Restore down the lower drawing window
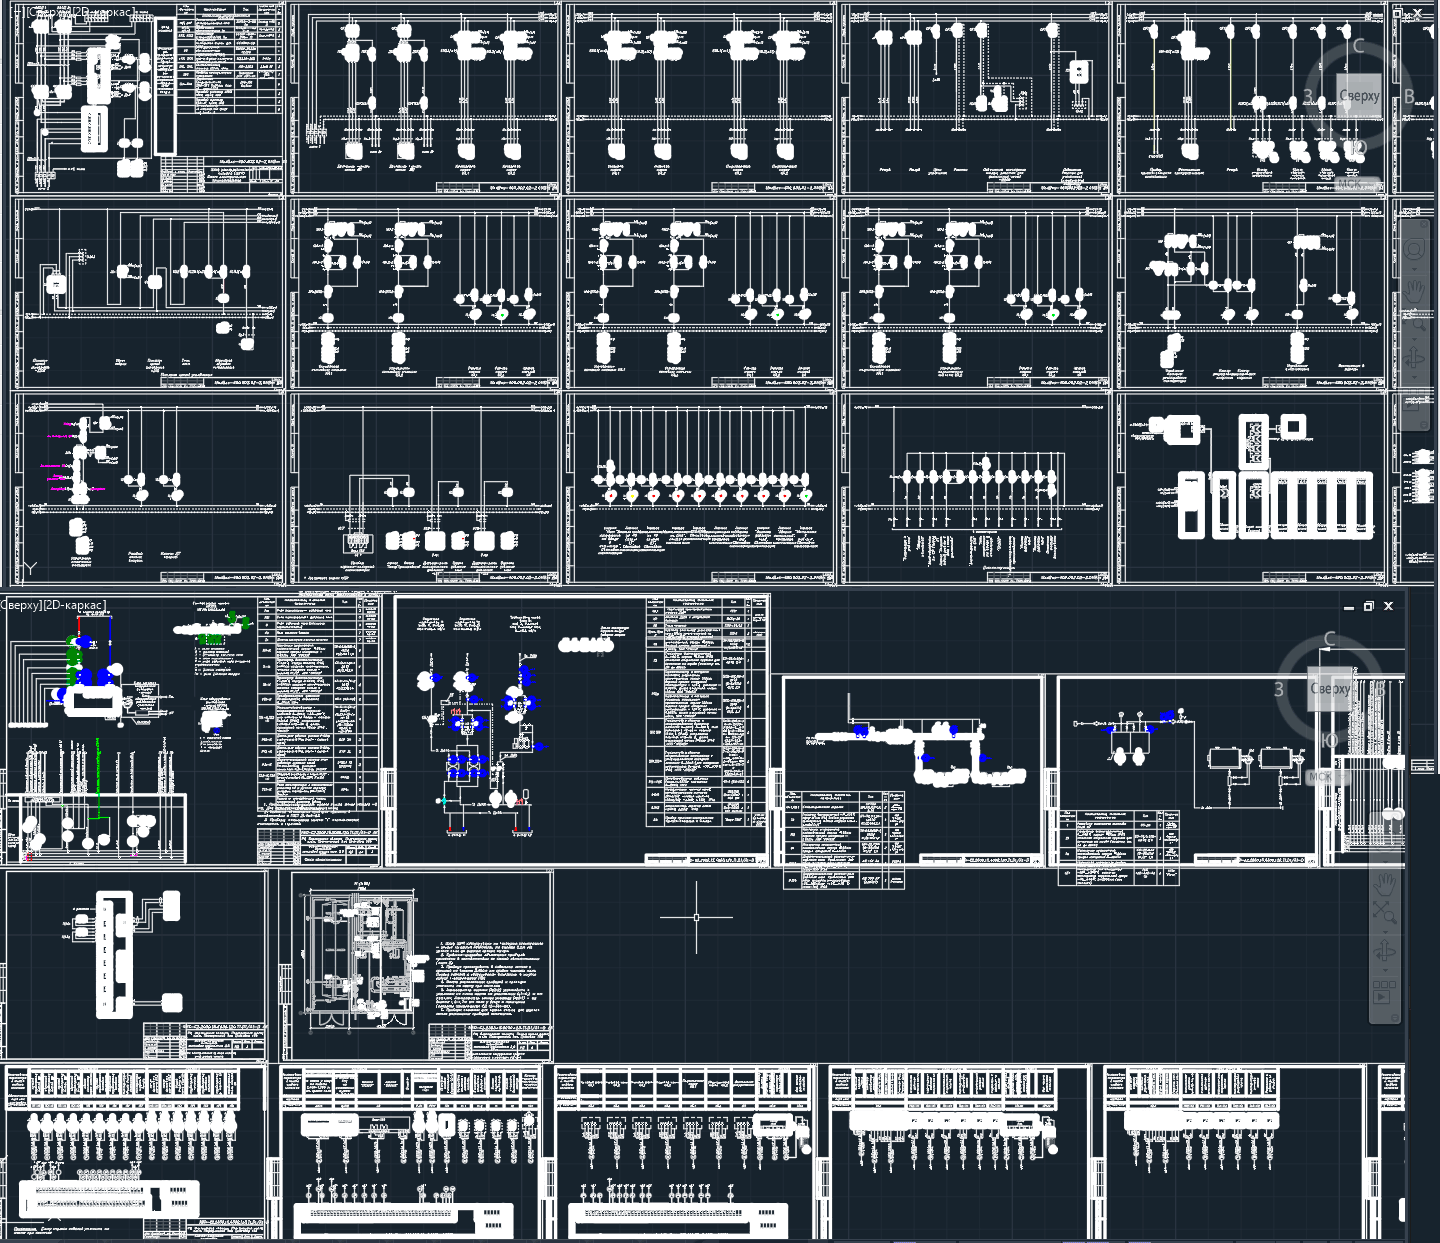Screen dimensions: 1440x1243 [1368, 606]
